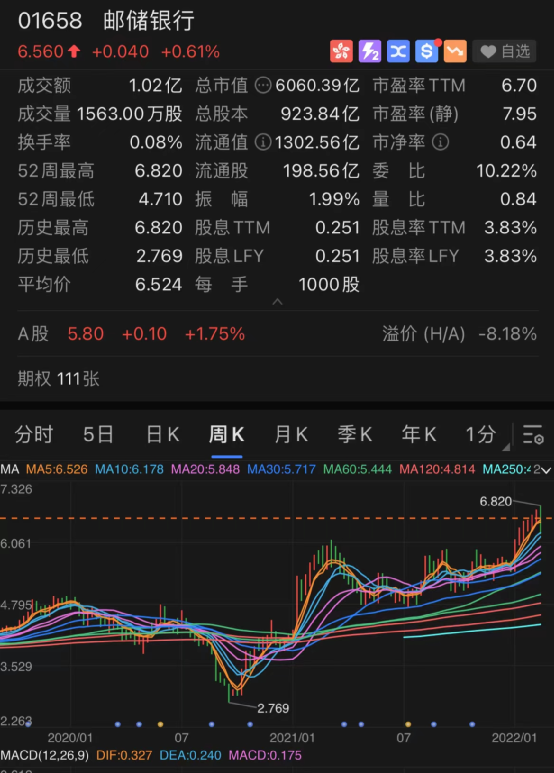Tap the info icon beside 市净率
Viewport: 554px width, 773px height.
tap(440, 142)
